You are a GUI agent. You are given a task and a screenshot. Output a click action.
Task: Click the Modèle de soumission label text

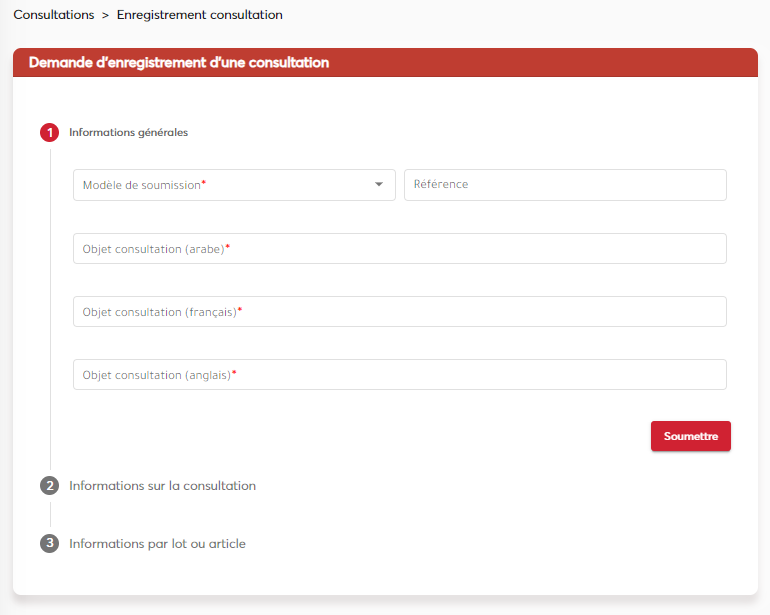click(x=142, y=185)
